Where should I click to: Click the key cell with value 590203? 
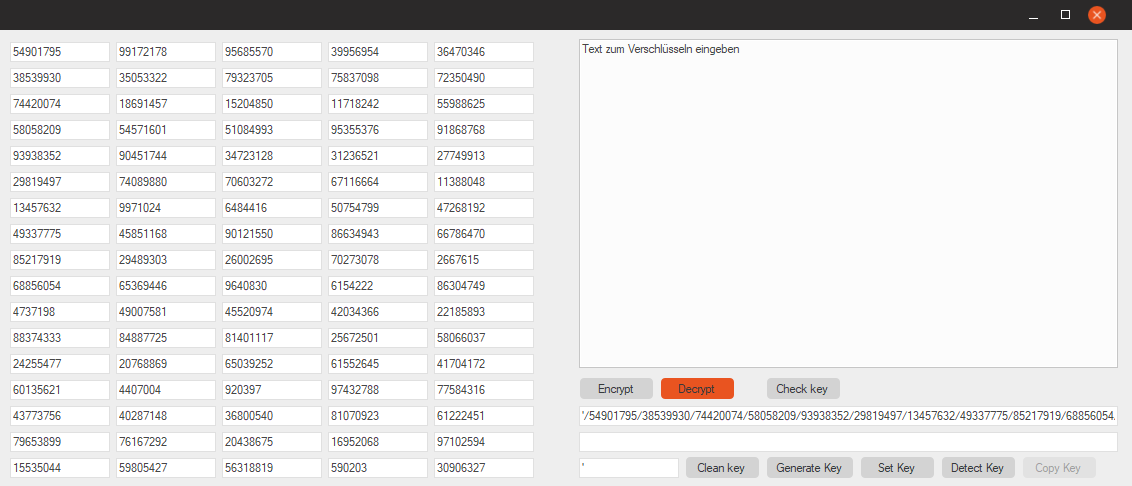[x=378, y=468]
